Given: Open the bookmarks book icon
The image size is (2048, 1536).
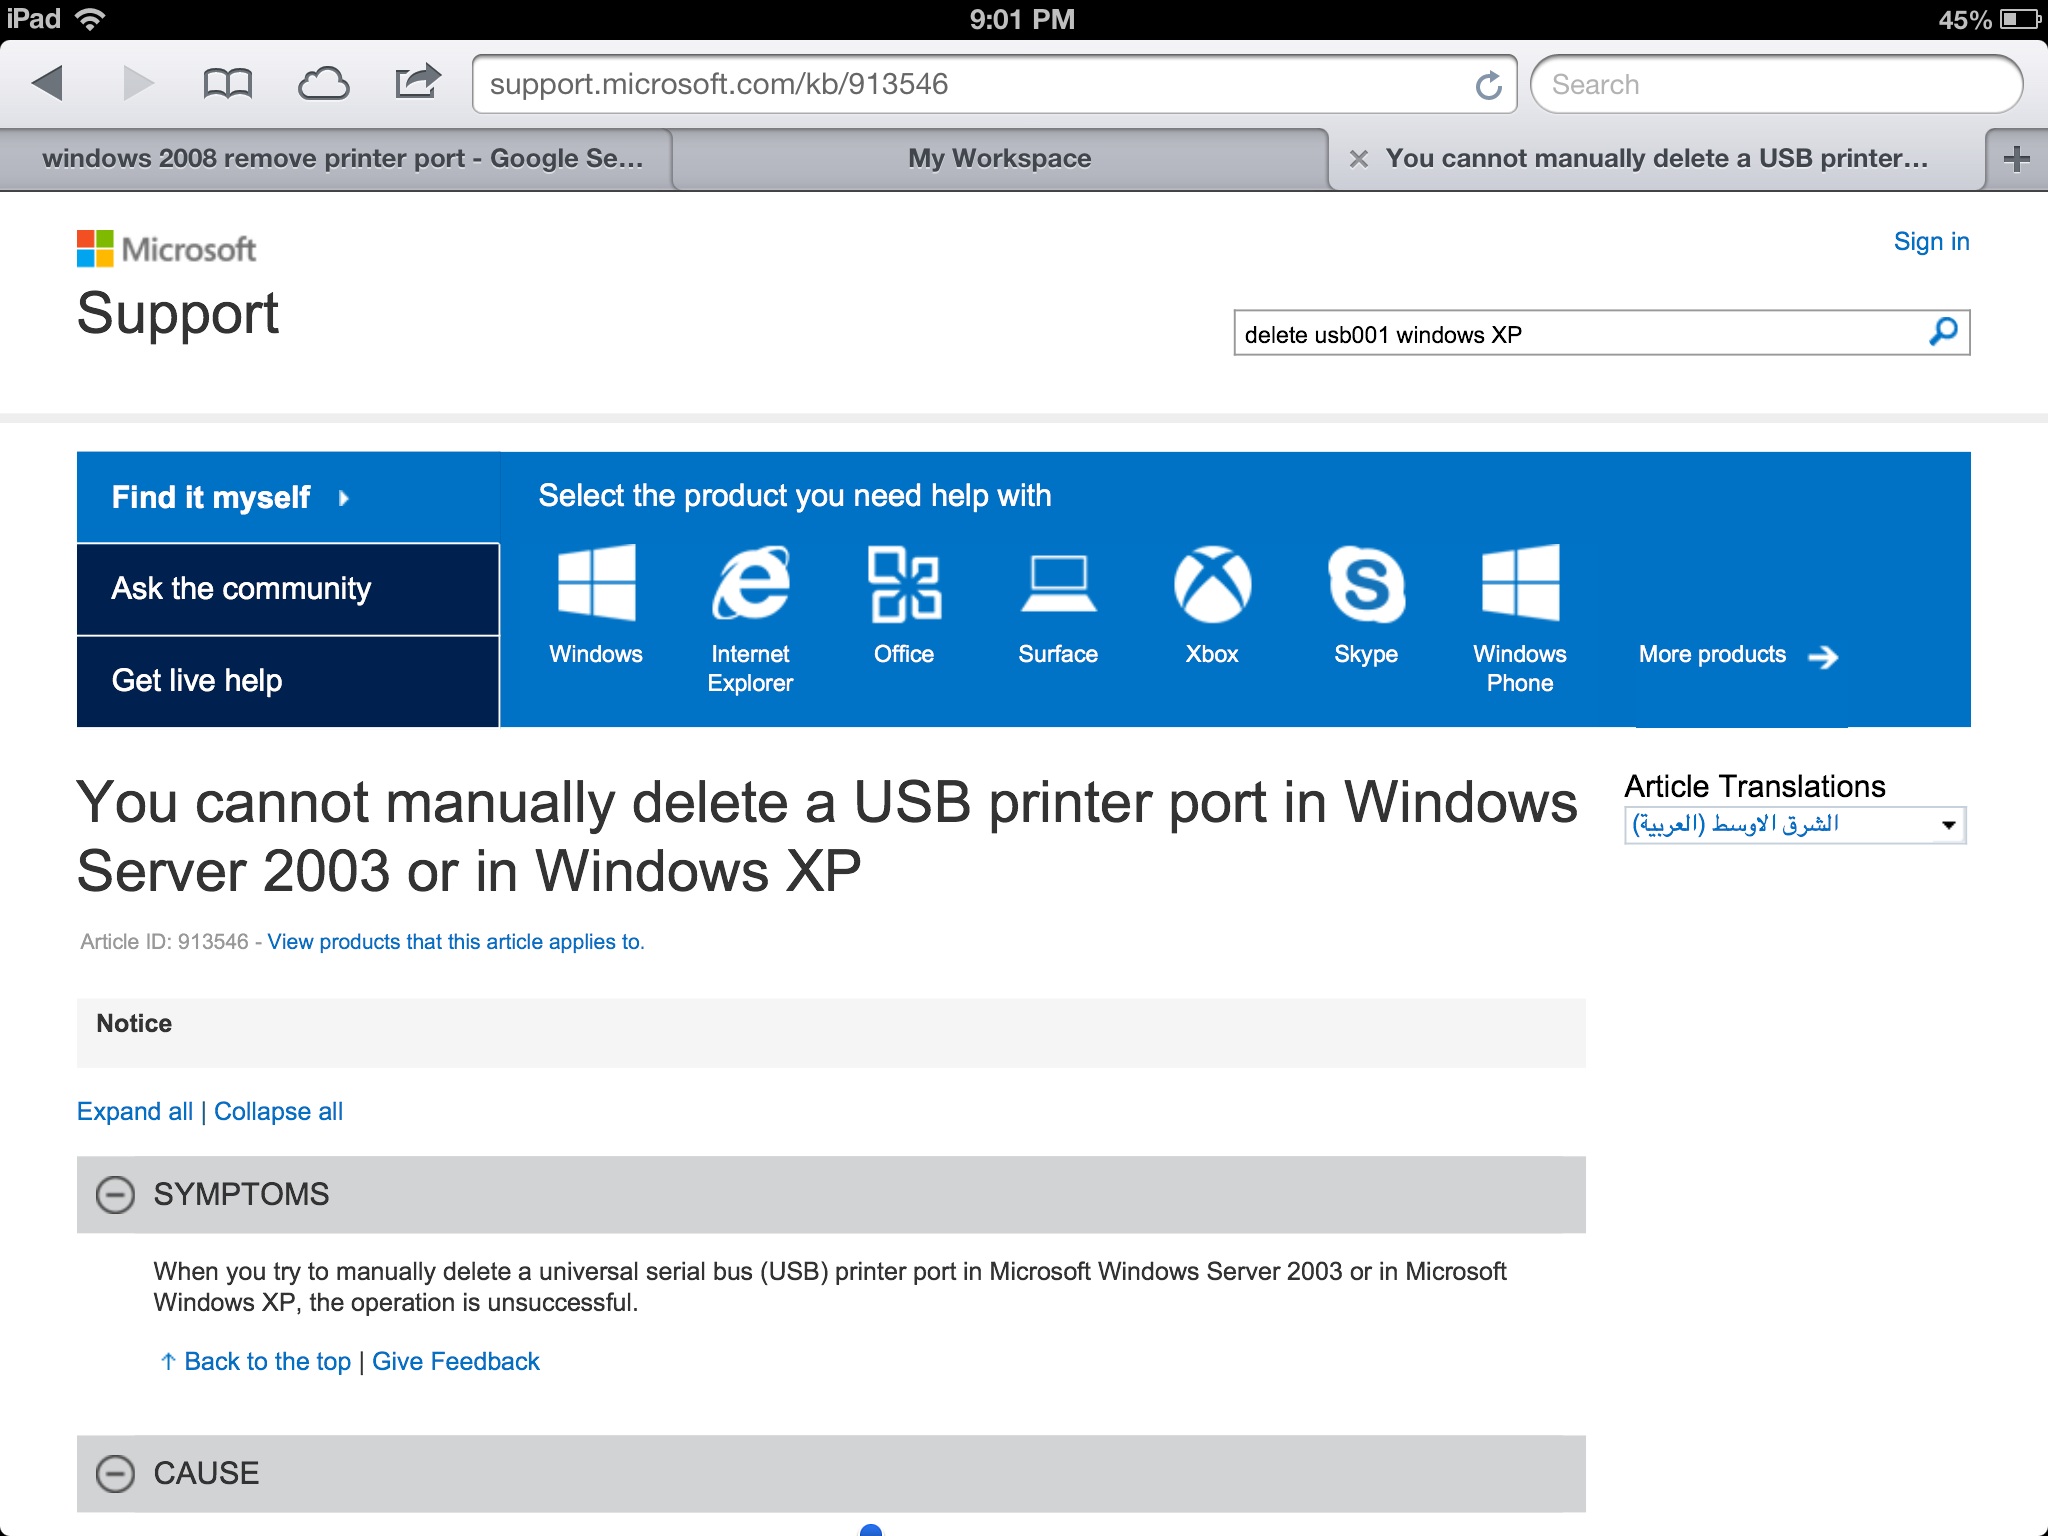Looking at the screenshot, I should 227,84.
